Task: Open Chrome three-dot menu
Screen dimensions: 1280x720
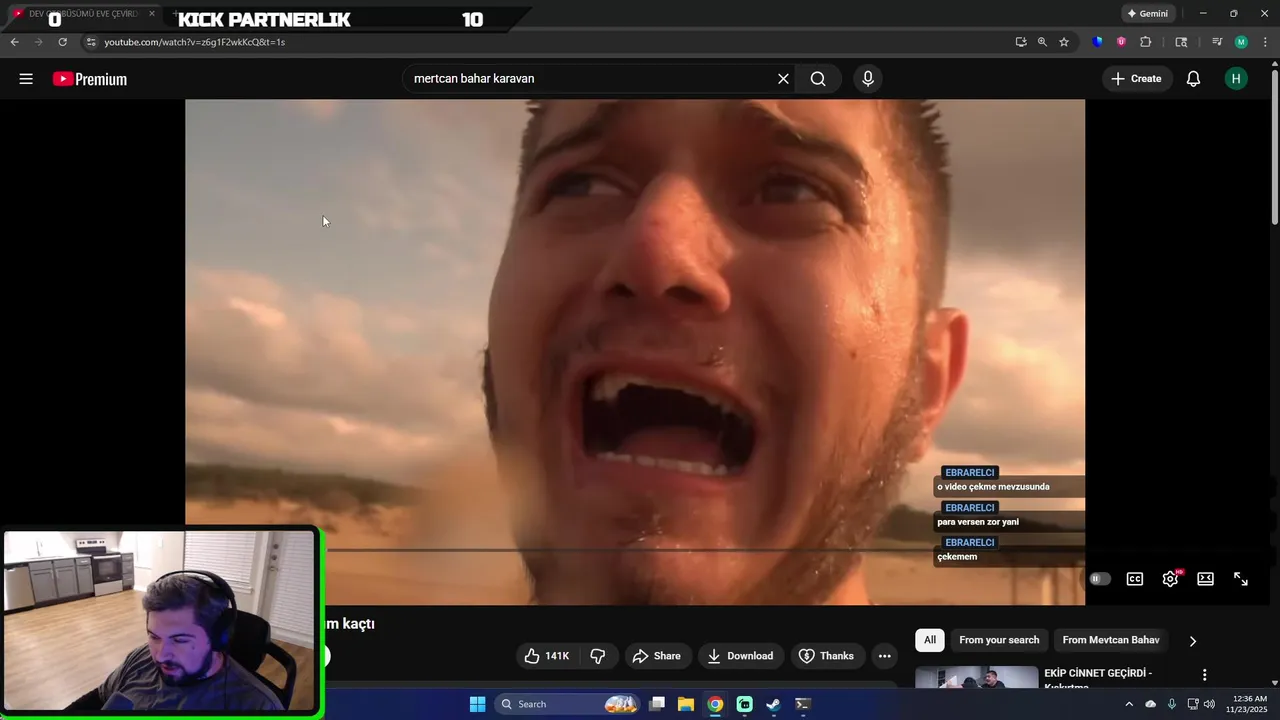Action: click(x=1265, y=42)
